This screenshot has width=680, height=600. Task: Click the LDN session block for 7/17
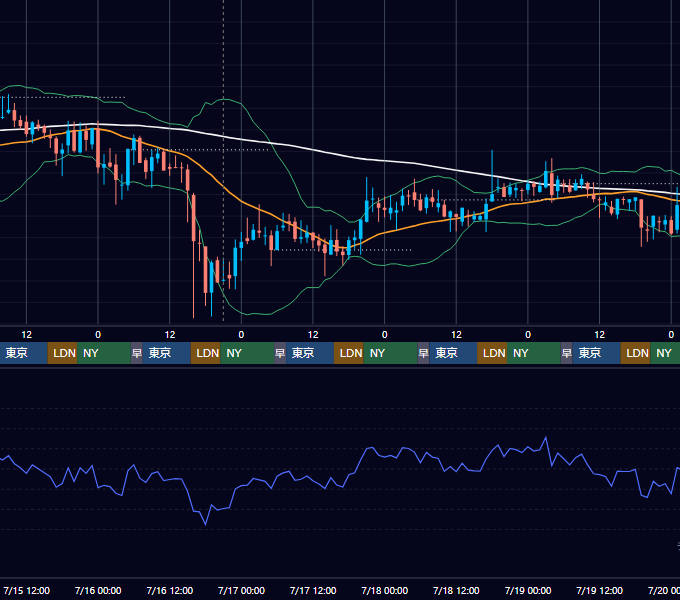pyautogui.click(x=349, y=353)
